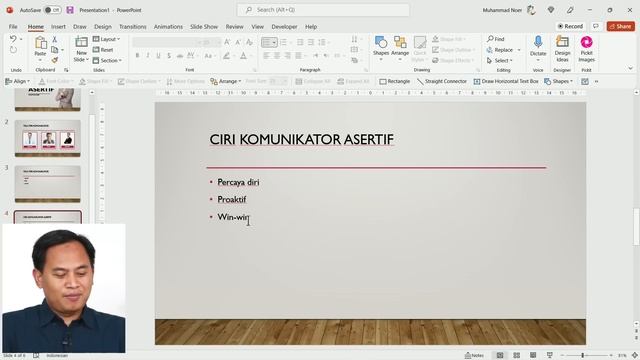Select slide 2 thumbnail with three photos
The width and height of the screenshot is (640, 360).
(x=47, y=138)
